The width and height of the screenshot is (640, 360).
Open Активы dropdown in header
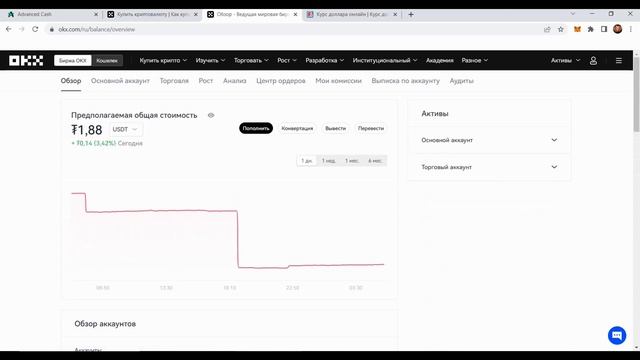(565, 60)
